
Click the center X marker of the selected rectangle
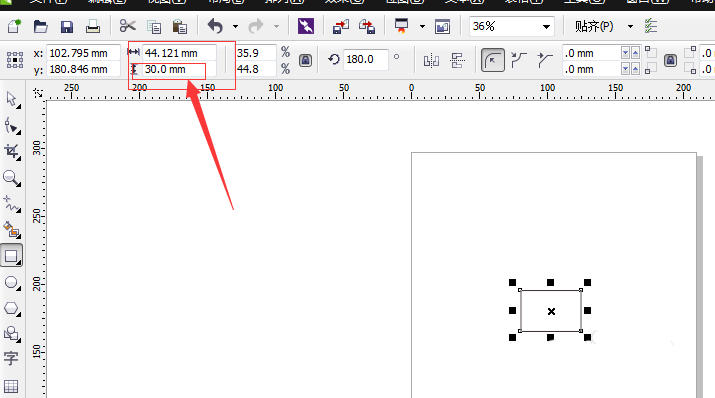click(x=551, y=311)
